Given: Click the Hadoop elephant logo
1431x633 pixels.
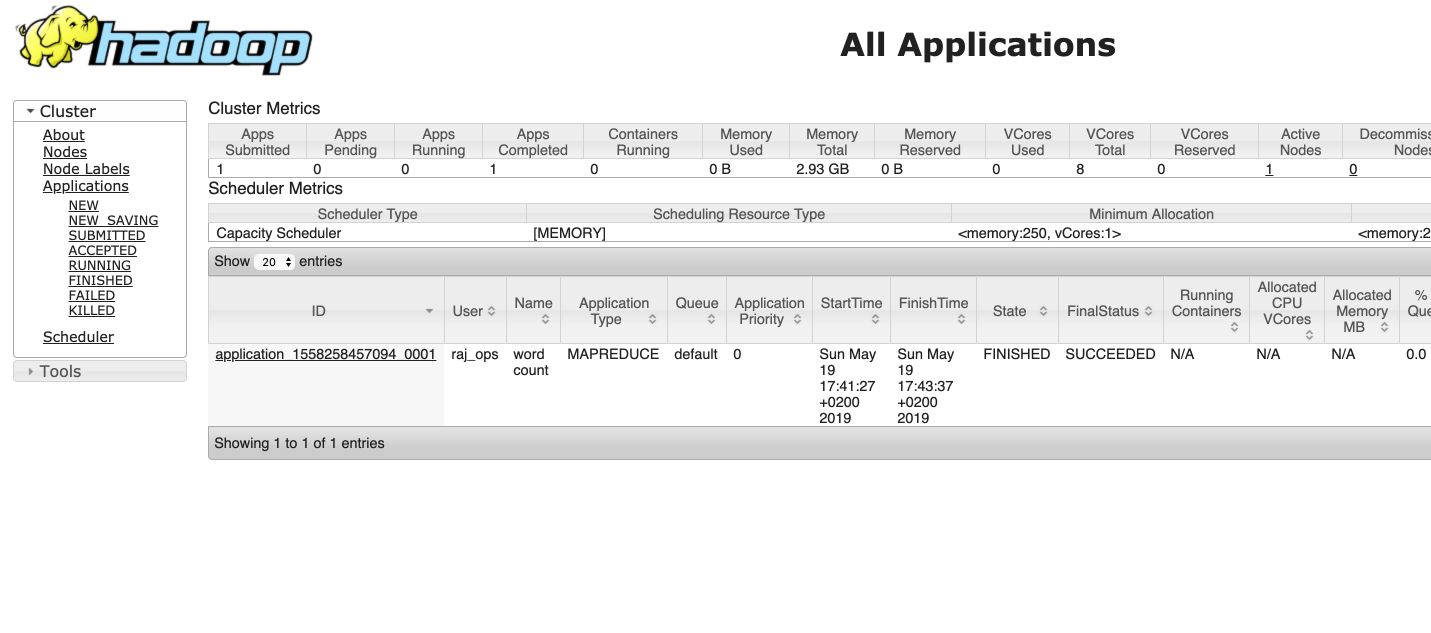Looking at the screenshot, I should (164, 41).
